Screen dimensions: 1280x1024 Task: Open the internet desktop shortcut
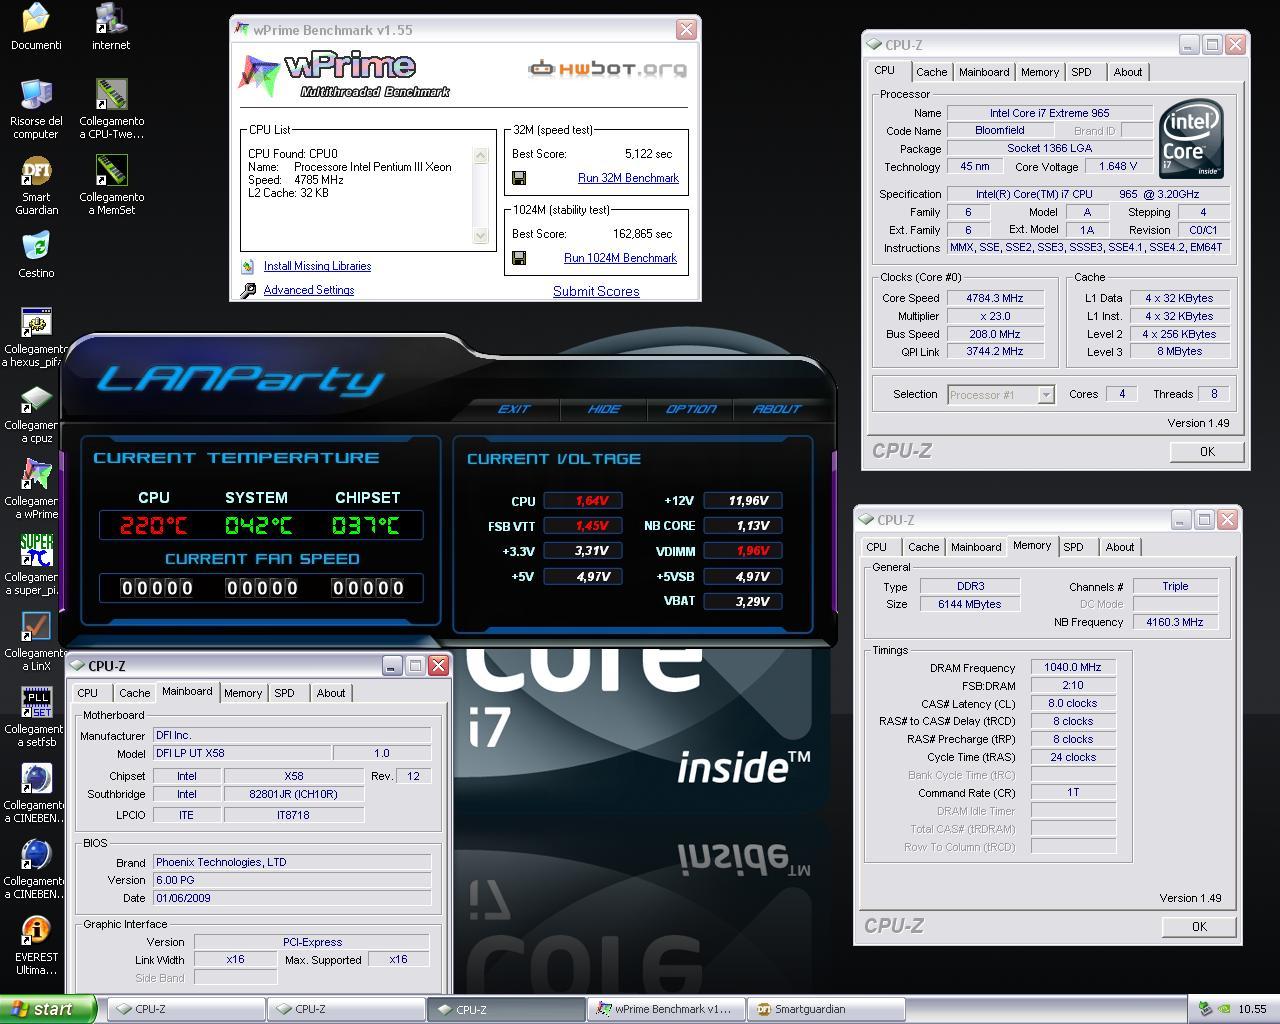111,19
